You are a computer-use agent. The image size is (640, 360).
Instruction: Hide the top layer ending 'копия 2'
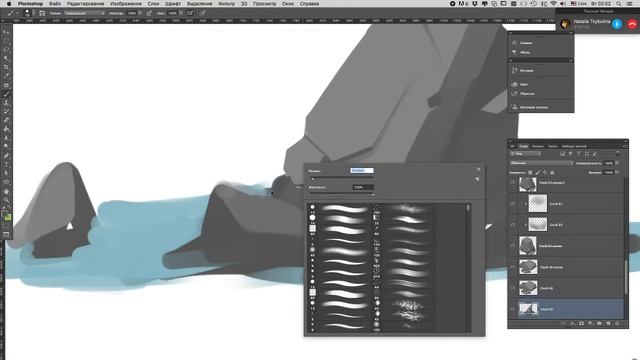click(x=513, y=183)
